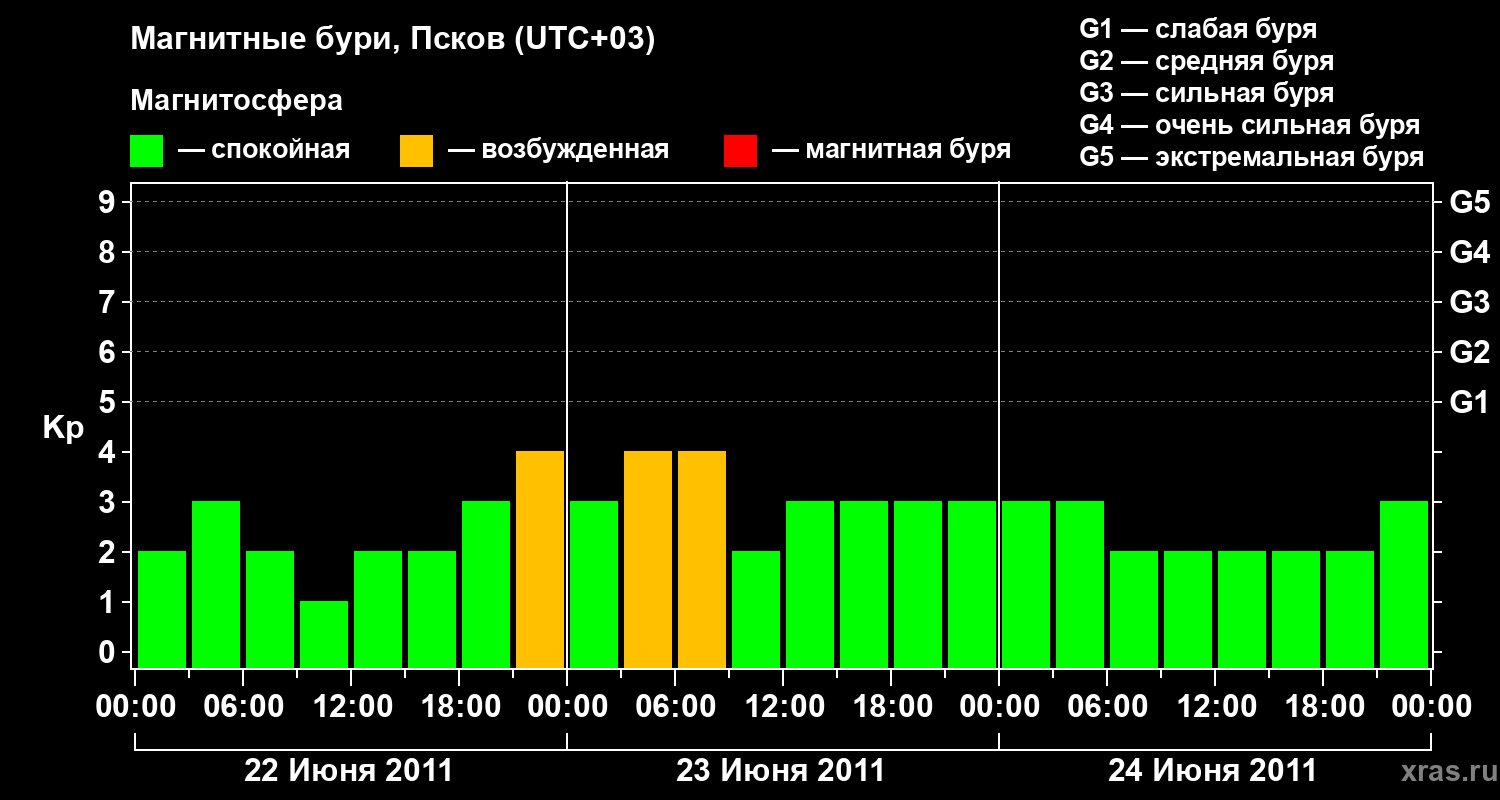This screenshot has height=800, width=1500.
Task: Click the '18:00' time label under 23 June
Action: coord(891,707)
